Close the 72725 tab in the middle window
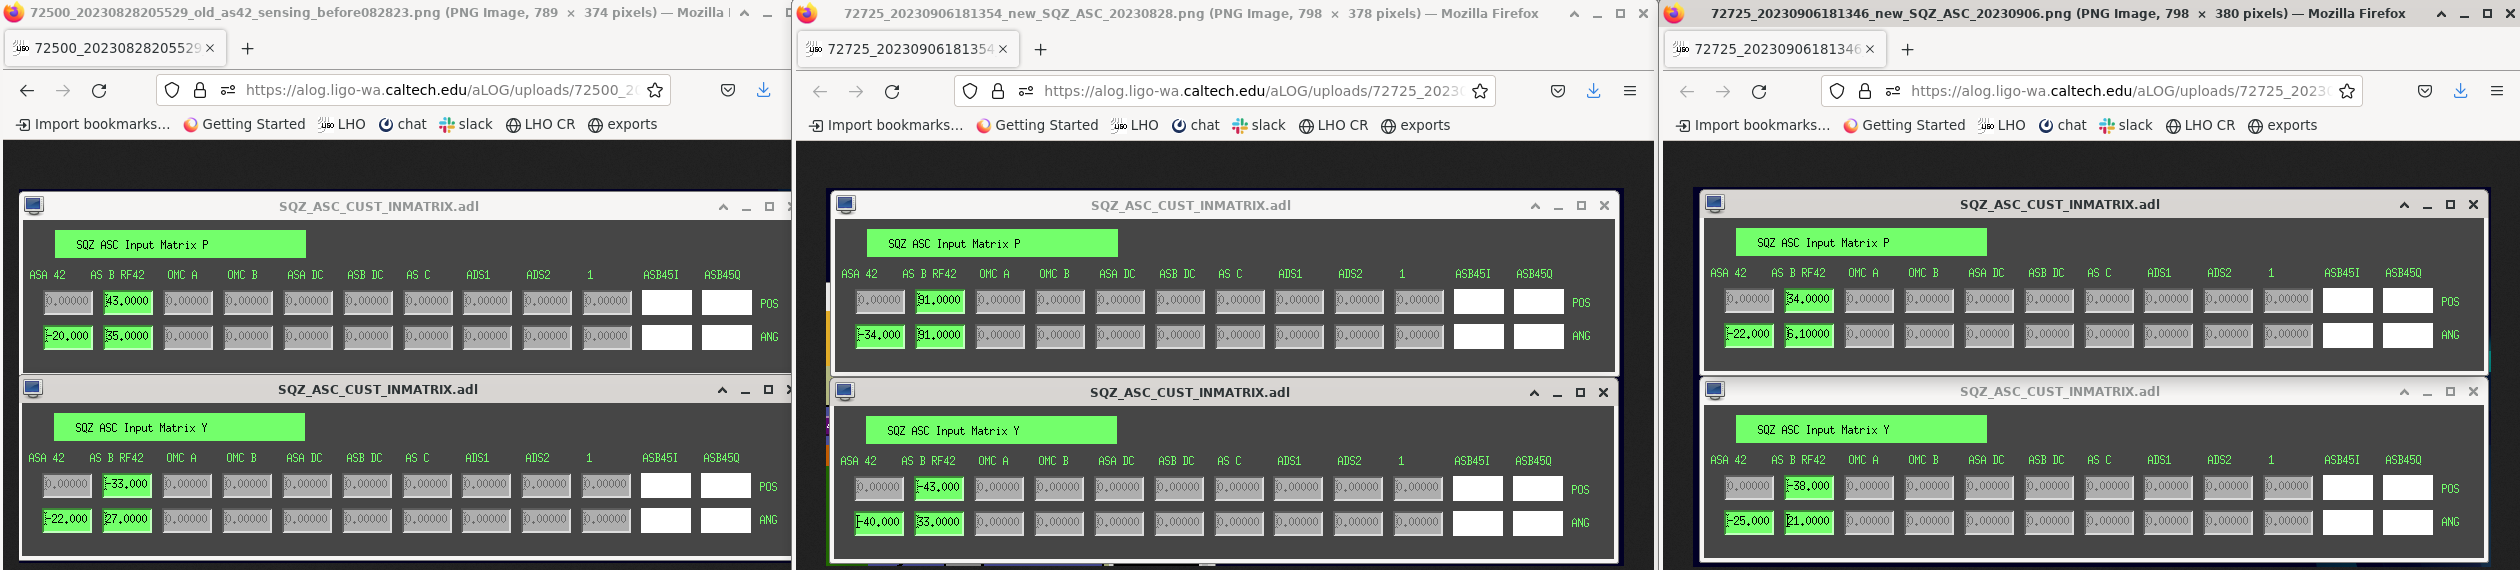The height and width of the screenshot is (570, 2520). (x=1003, y=49)
